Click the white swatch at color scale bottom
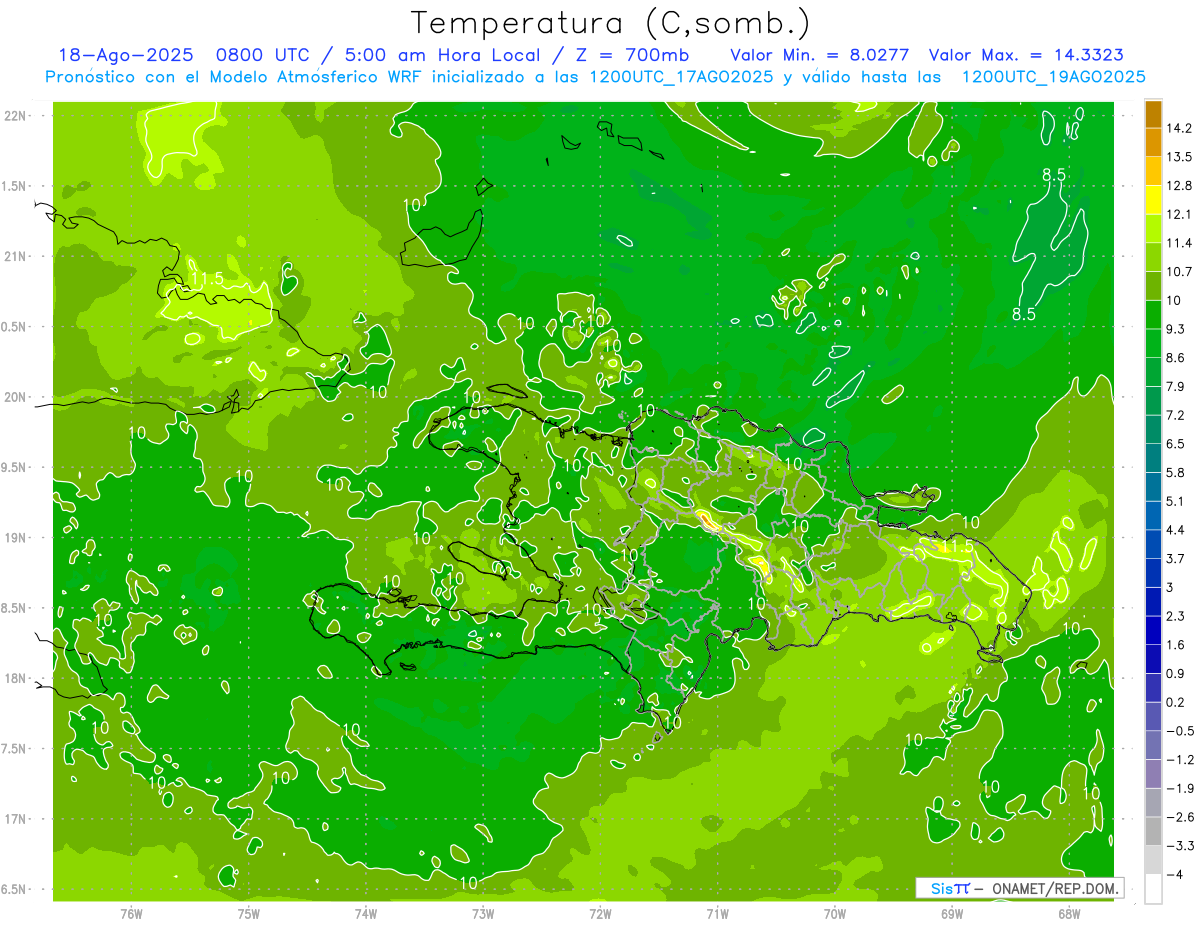The height and width of the screenshot is (927, 1200). pos(1153,889)
